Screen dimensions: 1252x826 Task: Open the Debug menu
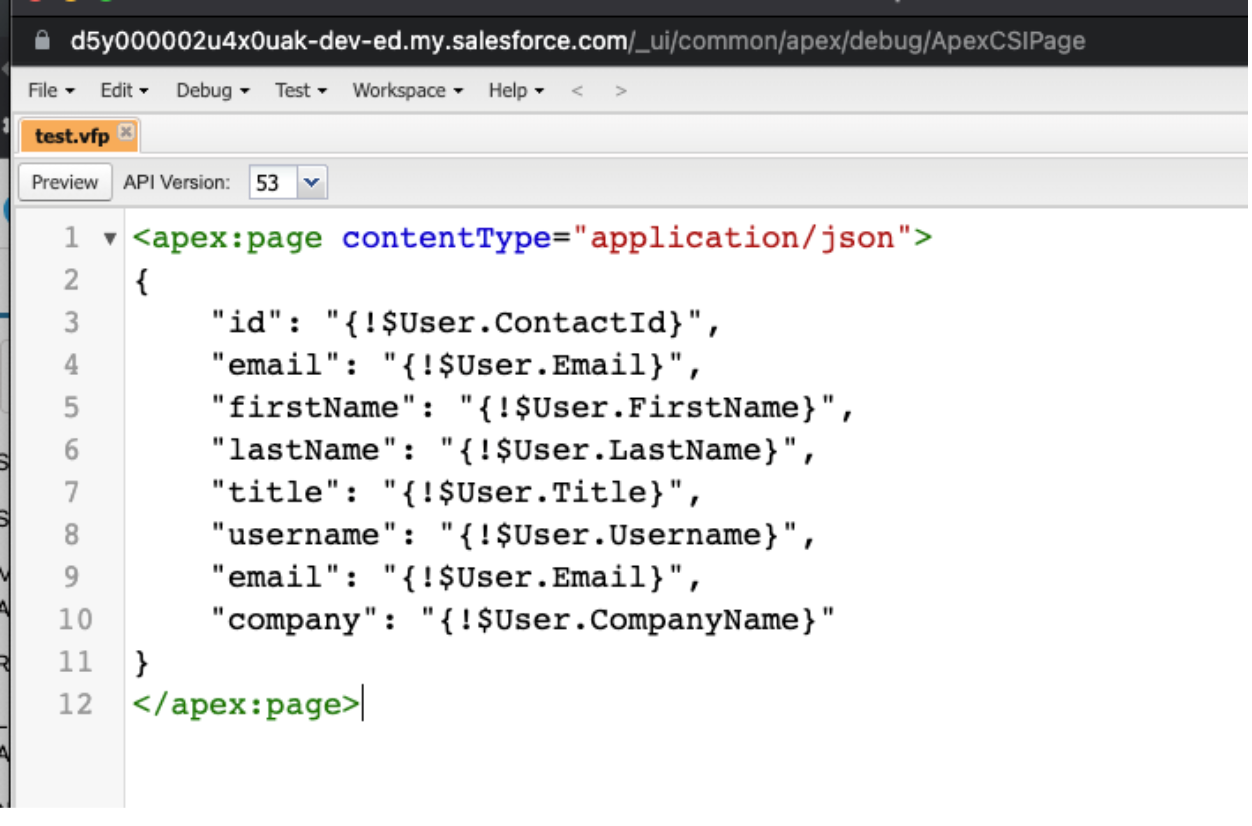tap(212, 90)
